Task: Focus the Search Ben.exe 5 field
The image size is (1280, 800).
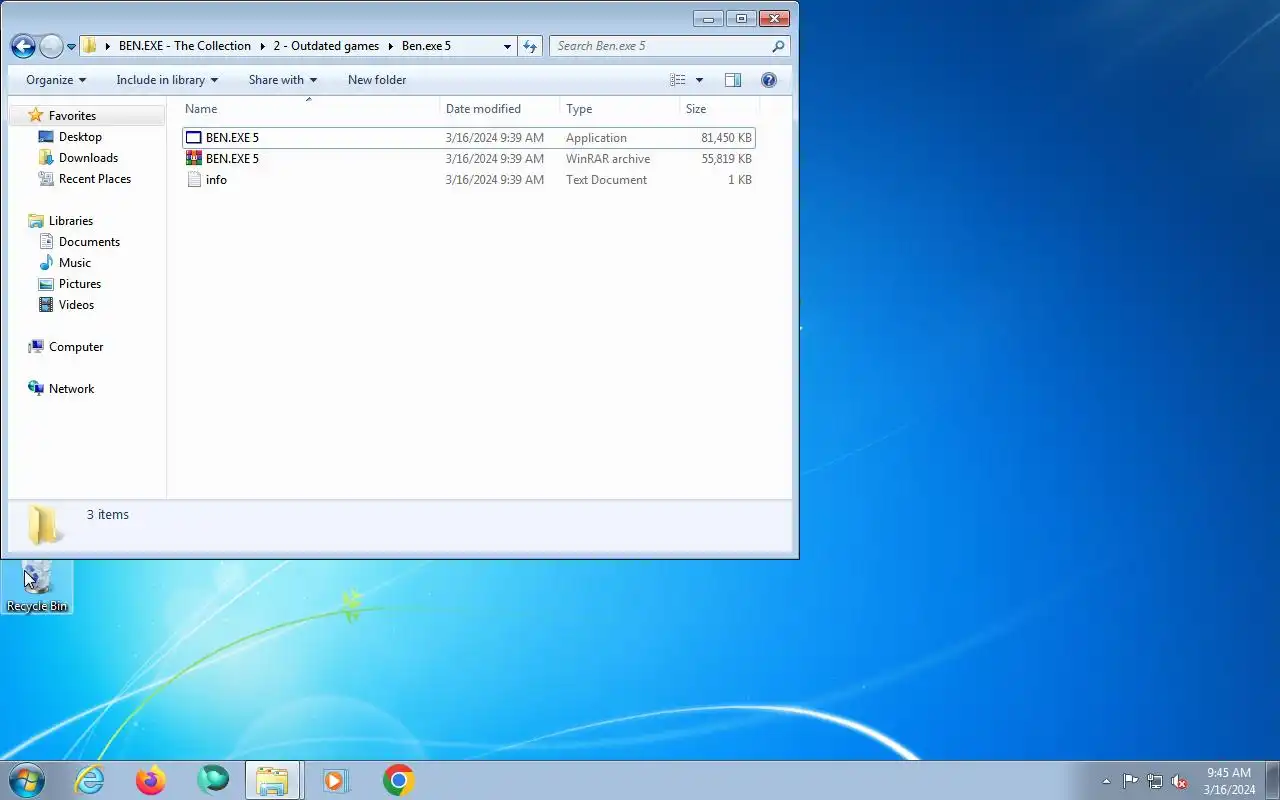Action: [x=670, y=46]
